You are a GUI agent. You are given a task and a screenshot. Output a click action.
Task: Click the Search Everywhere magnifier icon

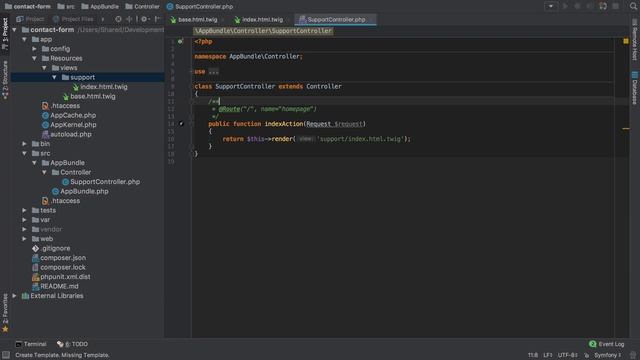(x=633, y=6)
